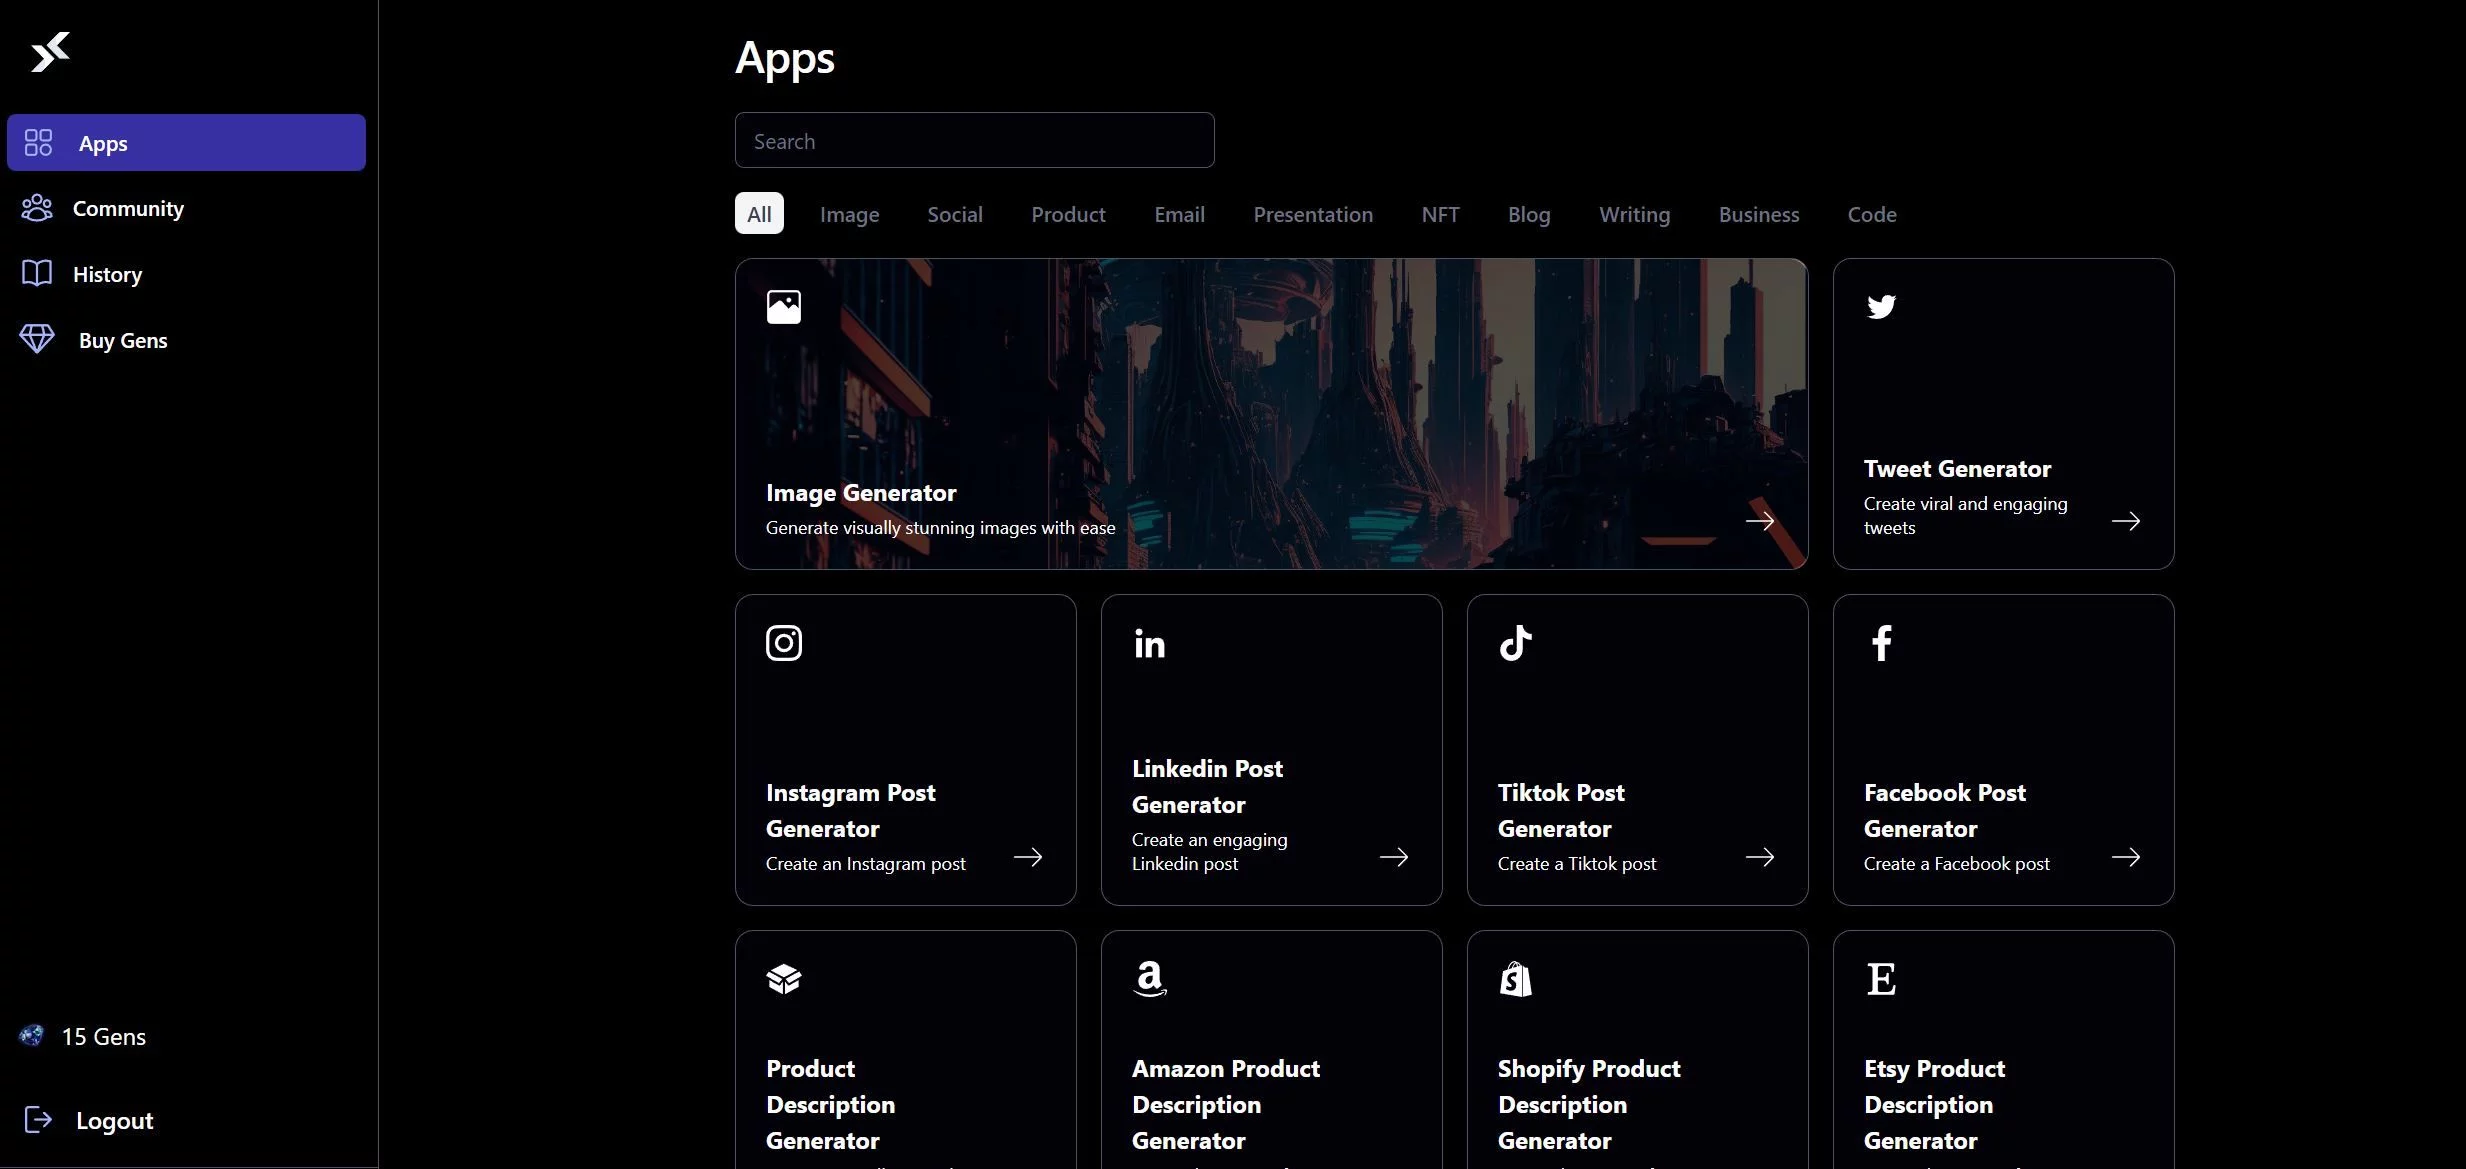The width and height of the screenshot is (2466, 1169).
Task: Click into the Apps search input field
Action: 974,140
